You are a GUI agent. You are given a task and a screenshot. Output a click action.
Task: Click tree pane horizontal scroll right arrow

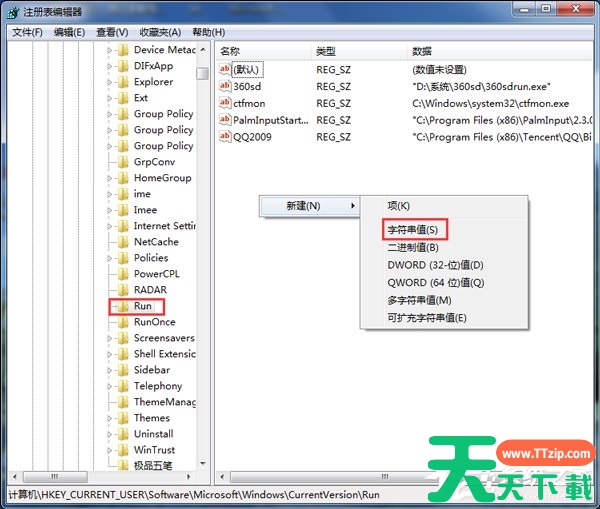click(x=188, y=477)
